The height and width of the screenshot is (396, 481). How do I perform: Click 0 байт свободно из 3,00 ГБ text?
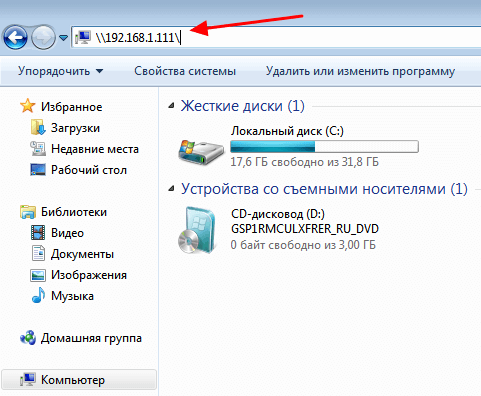click(x=303, y=245)
